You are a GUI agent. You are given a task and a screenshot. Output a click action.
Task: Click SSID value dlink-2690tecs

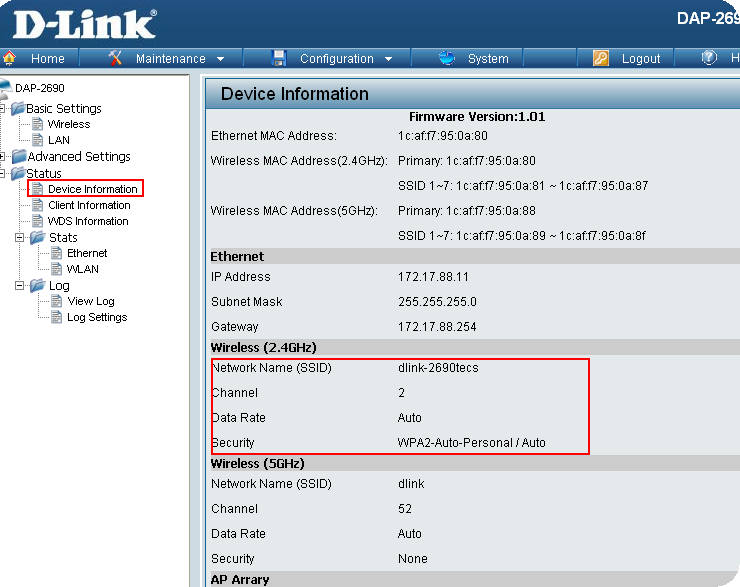(x=438, y=368)
